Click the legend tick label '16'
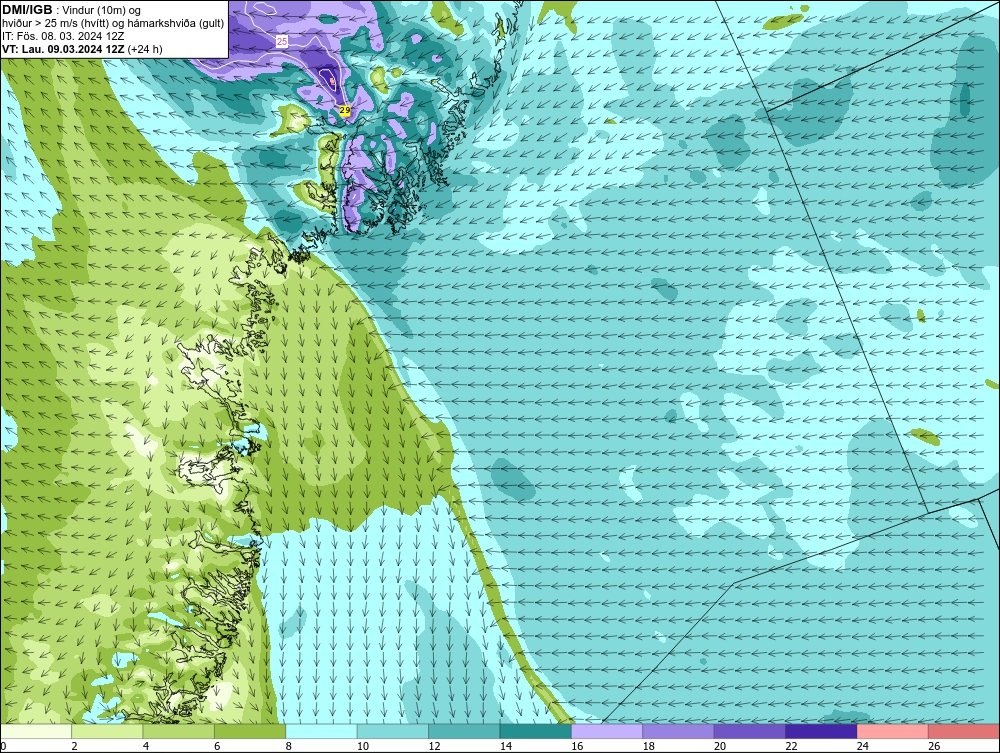Viewport: 1000px width, 753px height. click(577, 746)
